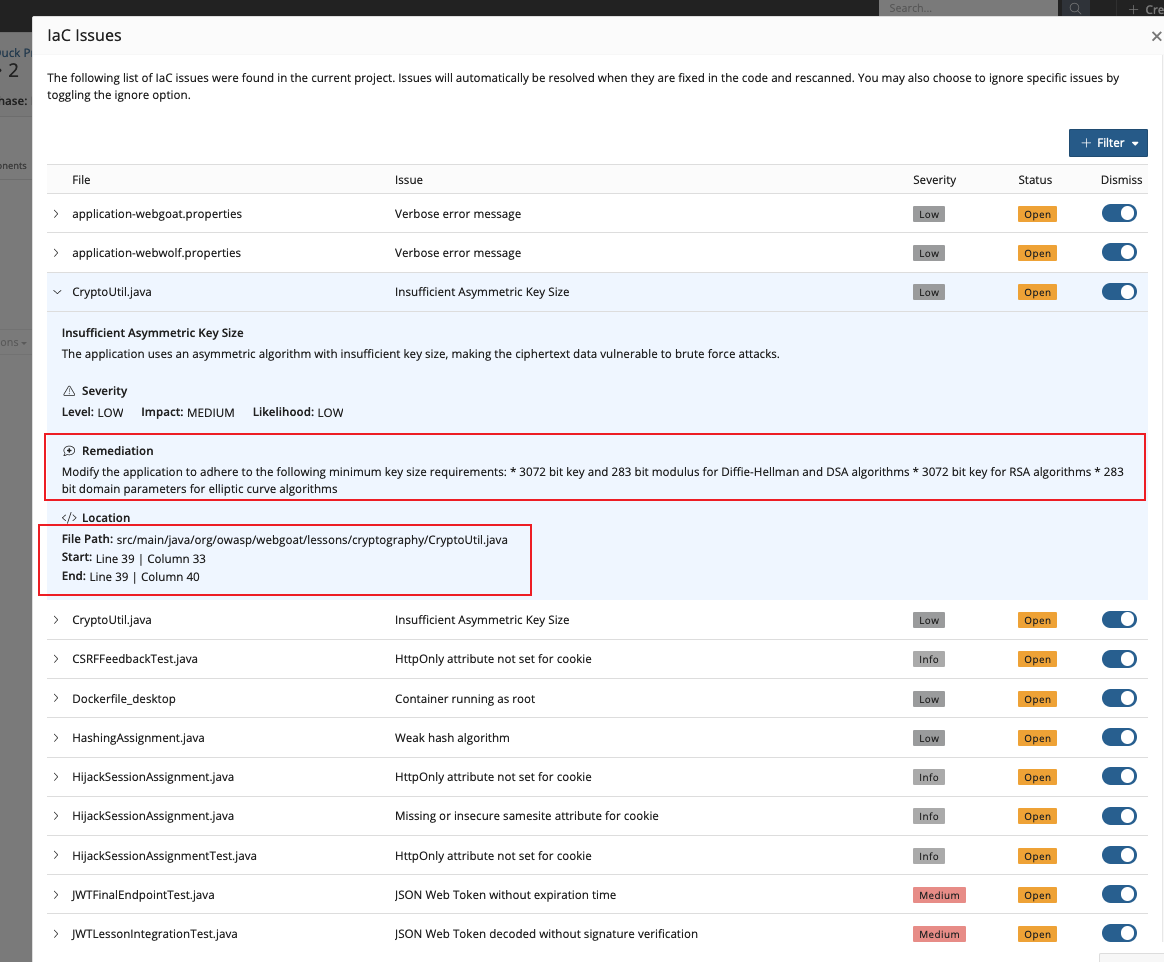The image size is (1164, 962).
Task: Close the IaC Issues dialog
Action: pyautogui.click(x=1156, y=36)
